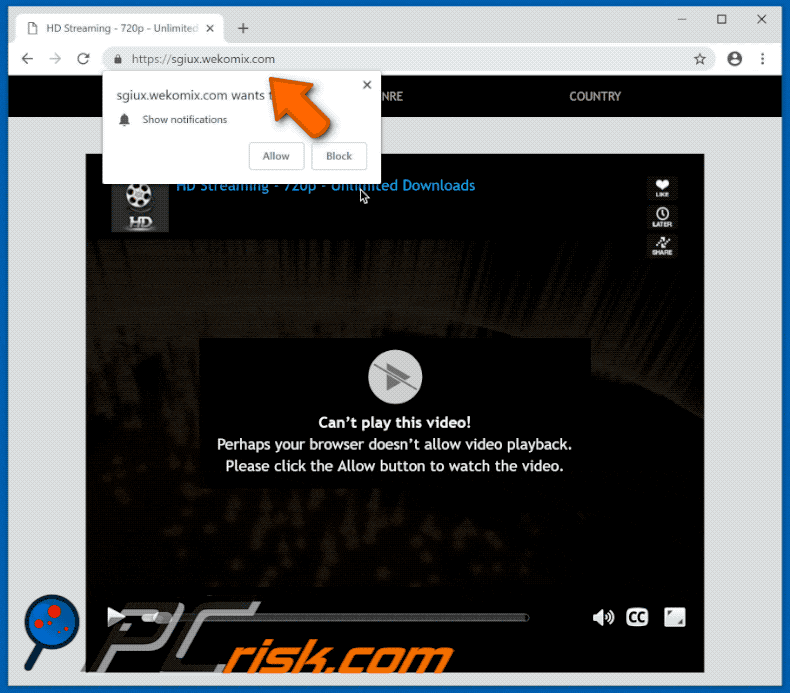The image size is (790, 693).
Task: Open the Chrome three-dot menu
Action: (x=762, y=59)
